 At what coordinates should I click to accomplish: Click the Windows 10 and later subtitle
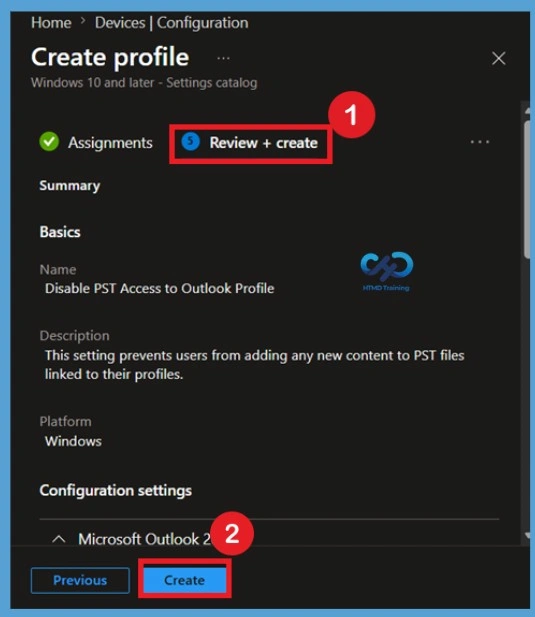144,83
